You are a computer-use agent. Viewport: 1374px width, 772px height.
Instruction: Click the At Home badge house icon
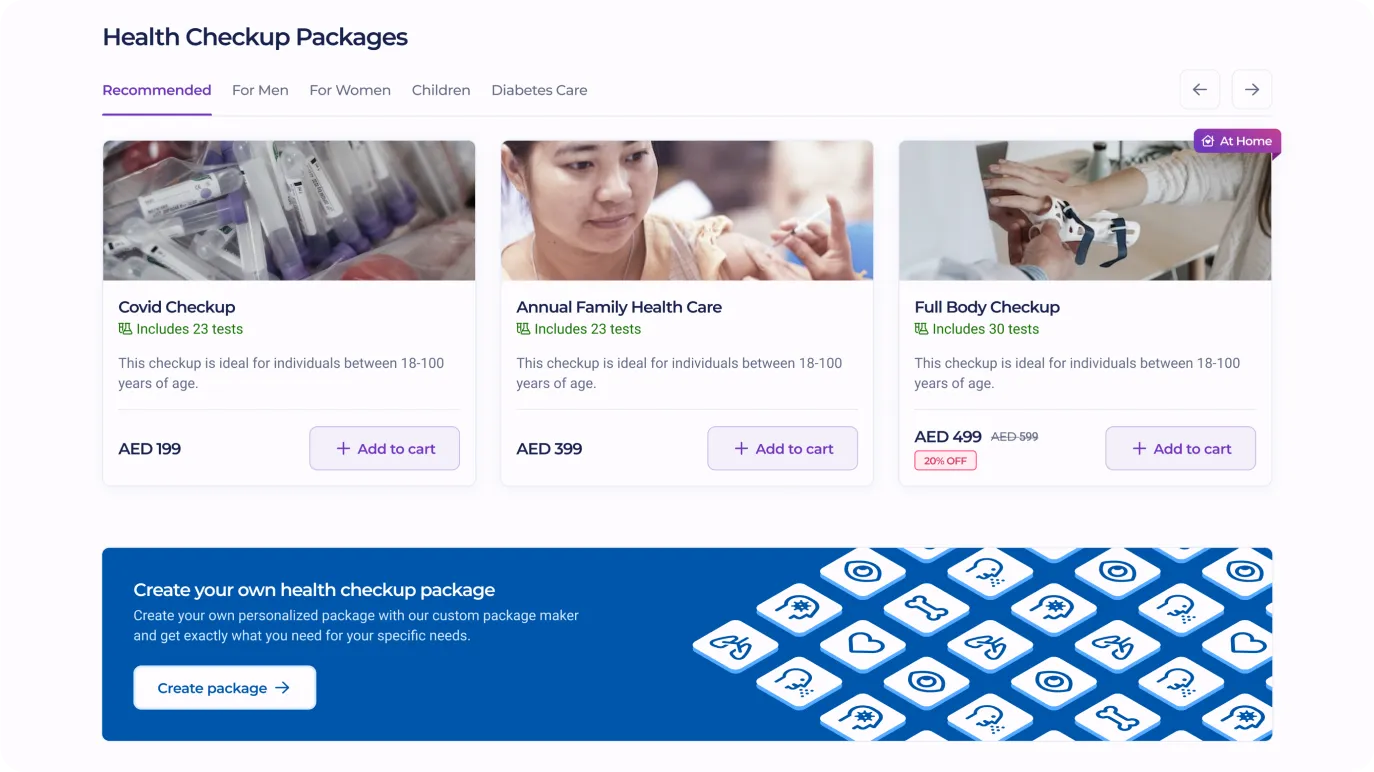(1208, 141)
